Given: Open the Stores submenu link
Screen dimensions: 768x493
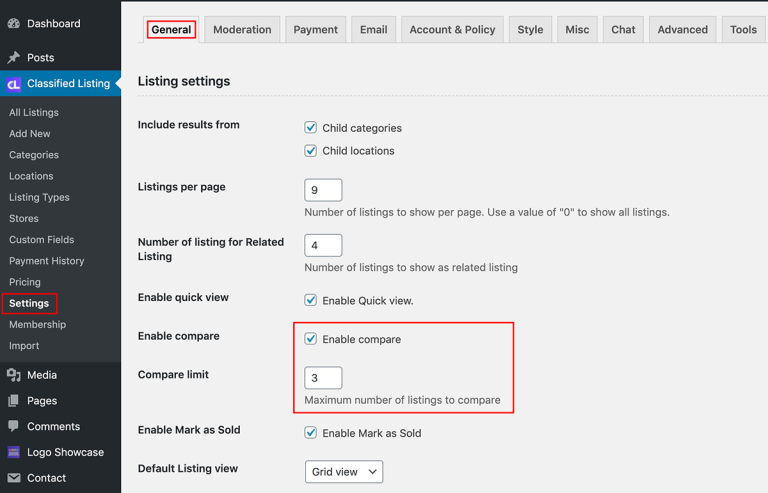Looking at the screenshot, I should [x=24, y=218].
